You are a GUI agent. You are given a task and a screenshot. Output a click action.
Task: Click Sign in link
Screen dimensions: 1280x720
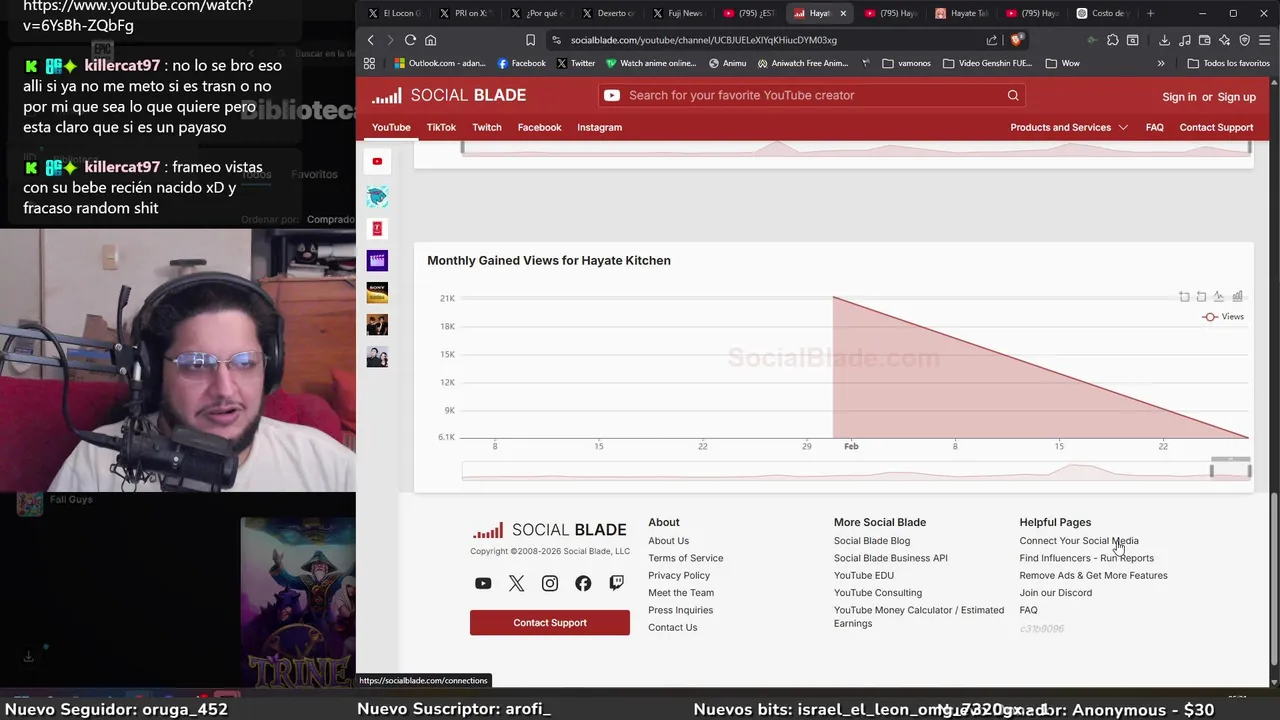tap(1179, 97)
